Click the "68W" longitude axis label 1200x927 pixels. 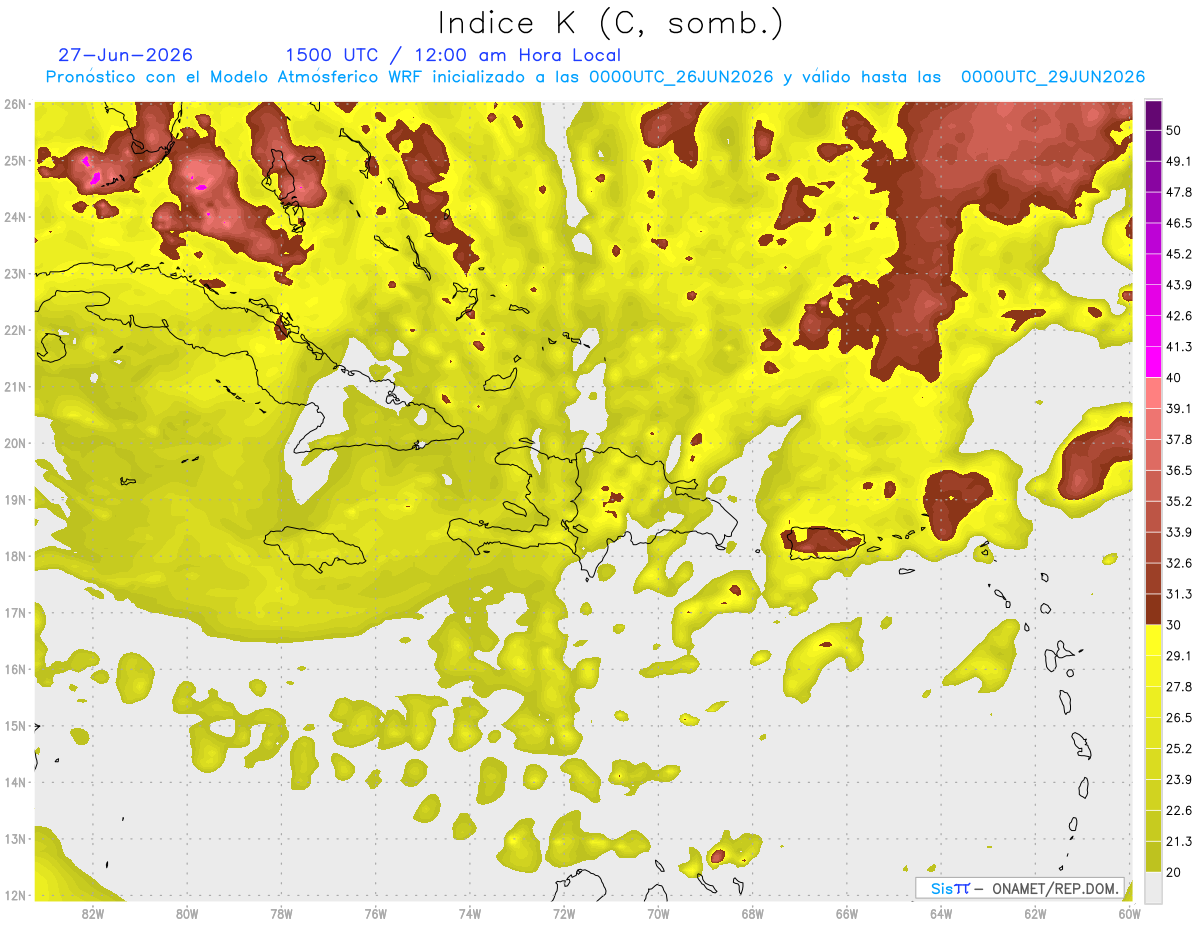pyautogui.click(x=753, y=913)
